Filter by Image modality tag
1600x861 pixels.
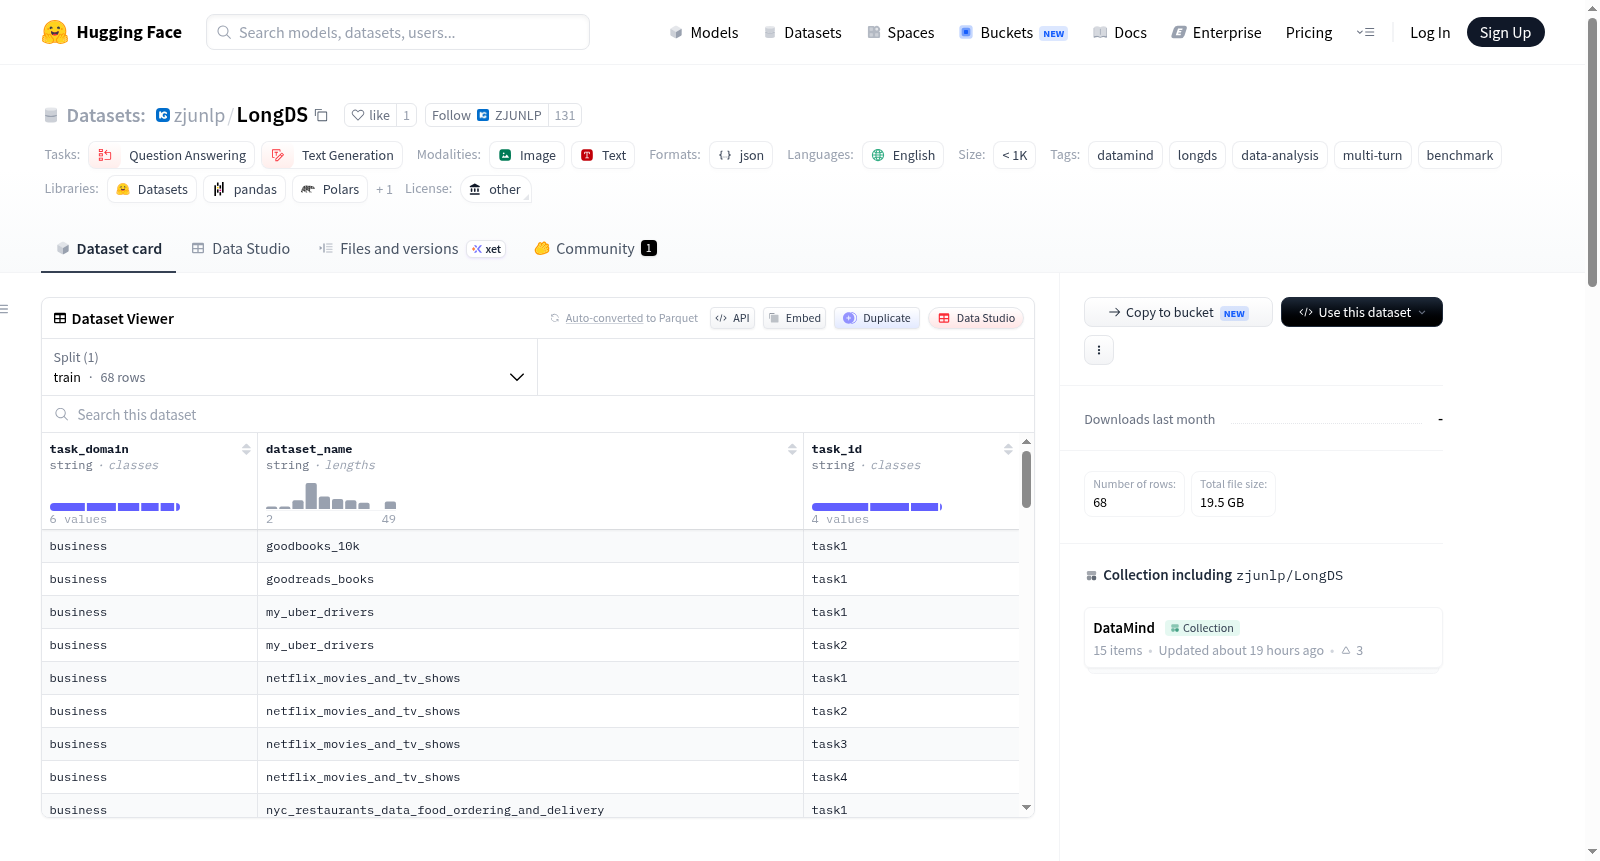527,155
